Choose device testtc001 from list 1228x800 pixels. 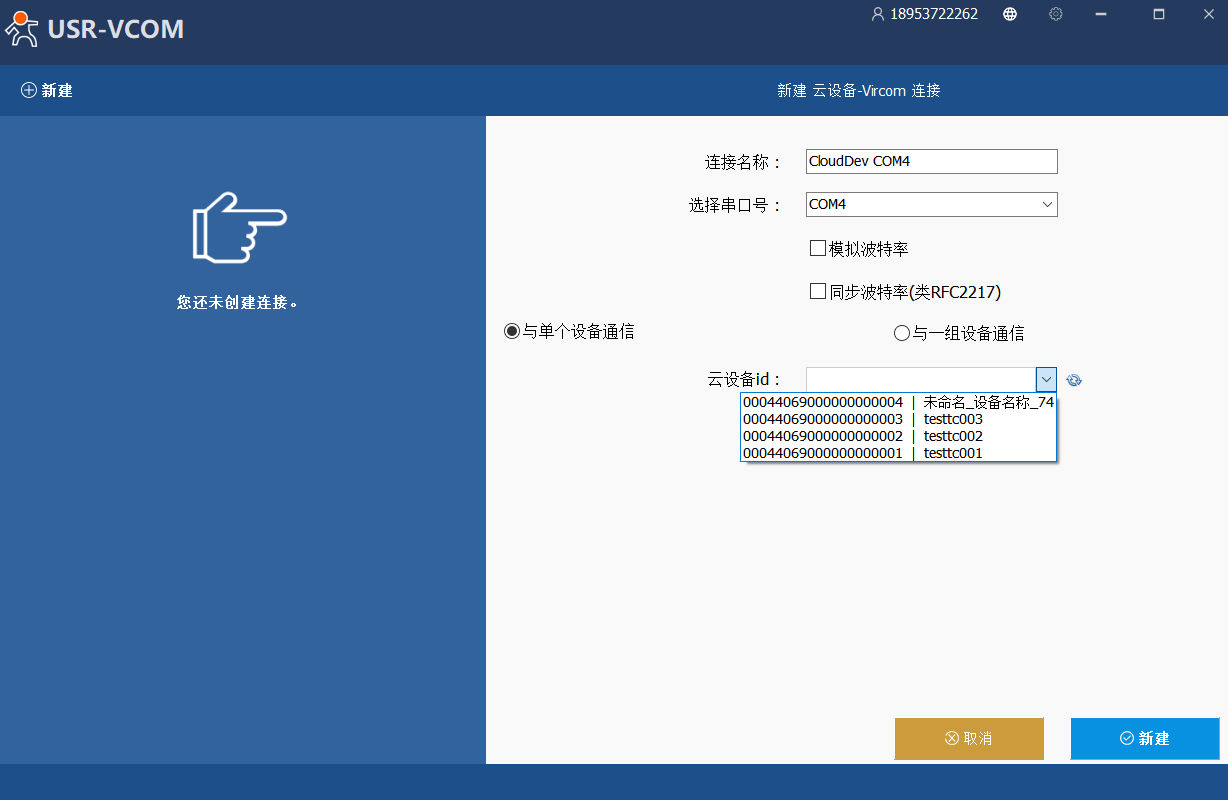(x=898, y=454)
